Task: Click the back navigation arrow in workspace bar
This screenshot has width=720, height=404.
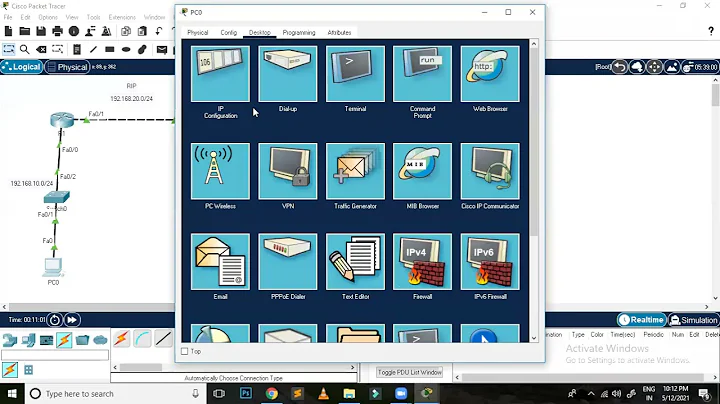Action: pos(619,67)
